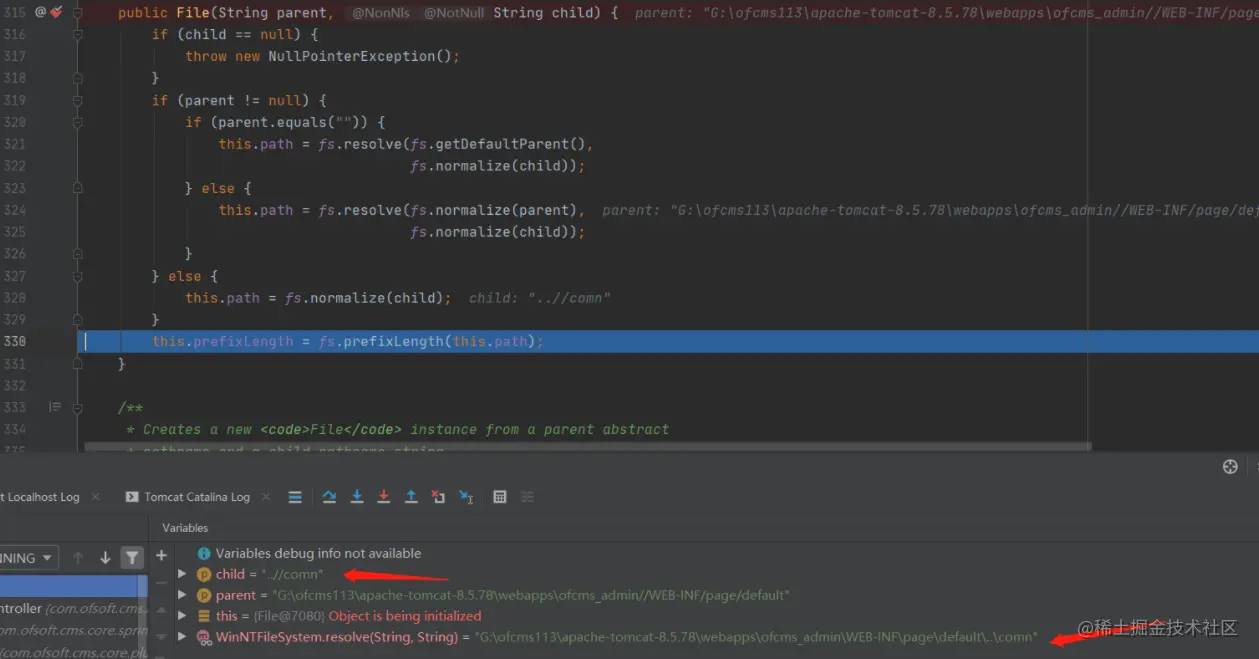Click inline hint child: "..//comn" on line 328
This screenshot has width=1259, height=659.
coord(540,298)
